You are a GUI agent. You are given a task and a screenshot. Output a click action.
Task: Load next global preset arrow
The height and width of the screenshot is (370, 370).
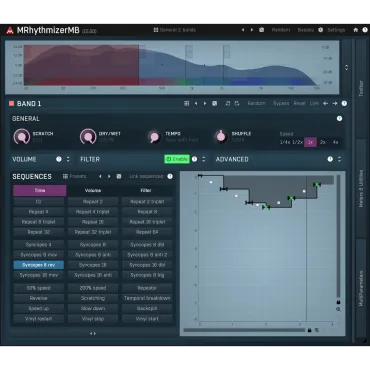click(x=252, y=30)
